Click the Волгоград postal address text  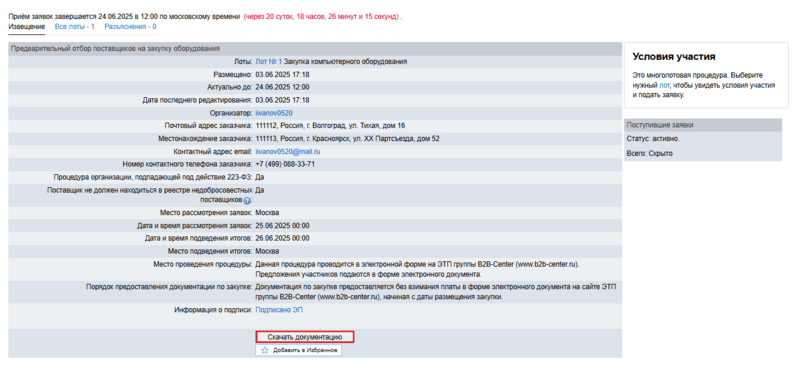coord(330,126)
